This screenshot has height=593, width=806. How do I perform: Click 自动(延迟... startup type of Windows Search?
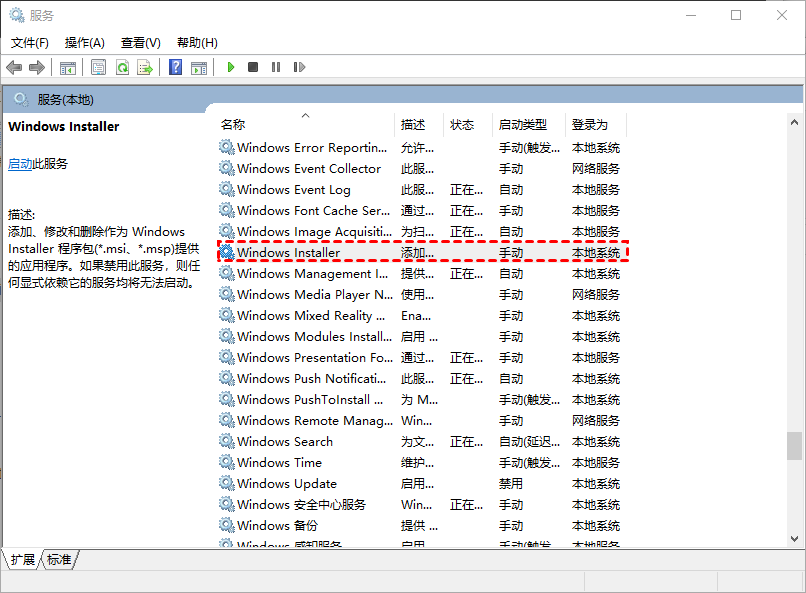coord(529,441)
